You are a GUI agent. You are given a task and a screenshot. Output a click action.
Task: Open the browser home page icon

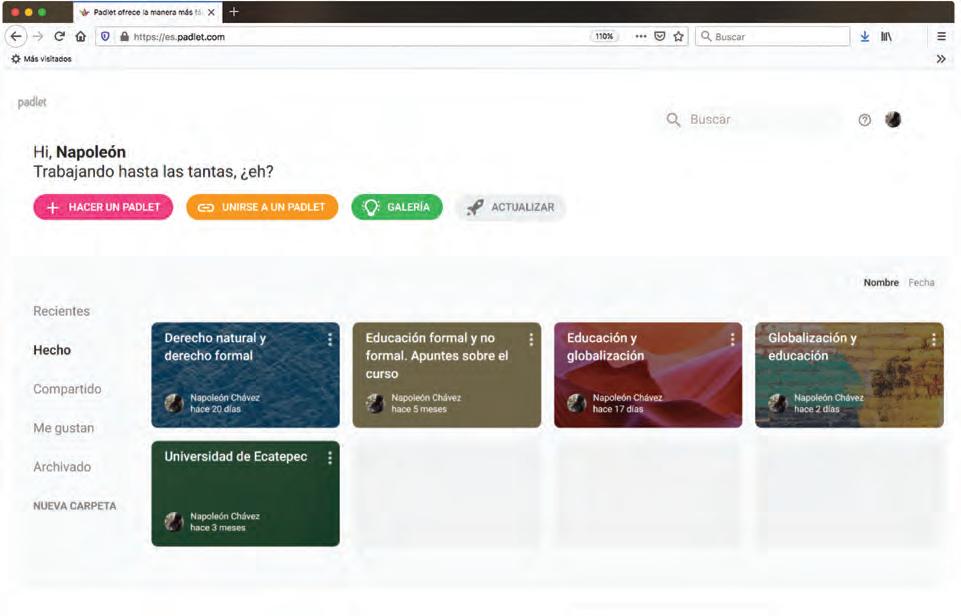(x=81, y=36)
